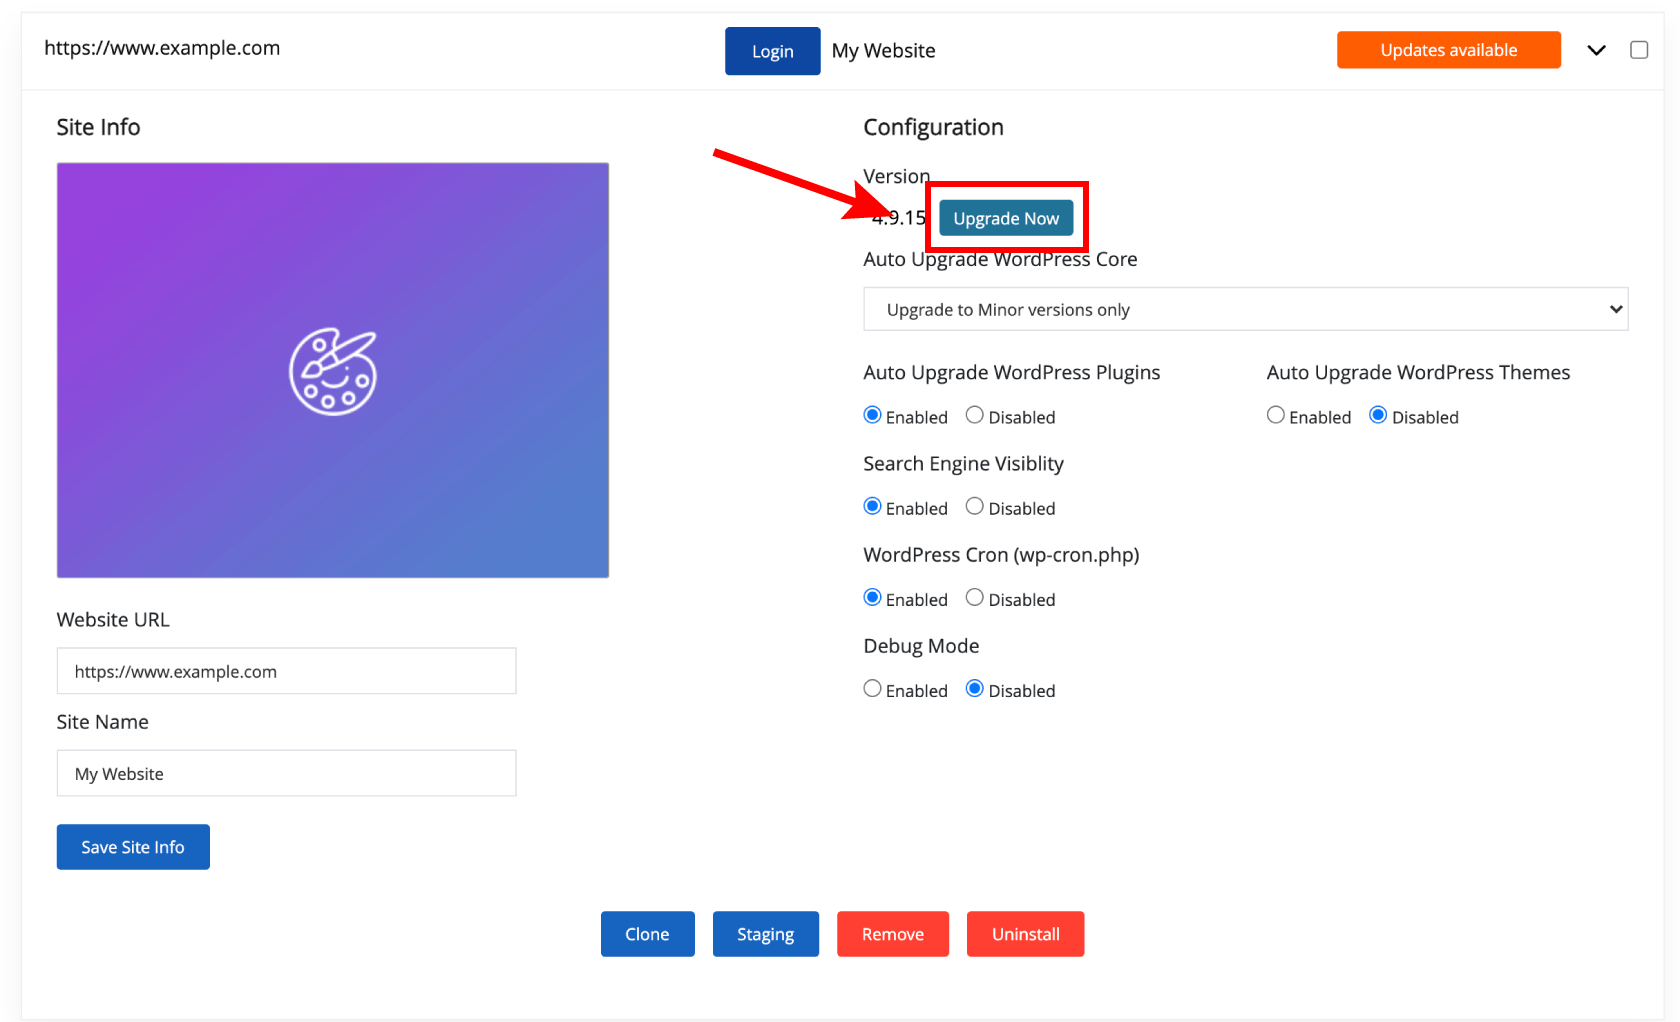The image size is (1680, 1022).
Task: Click the Upgrade Now button
Action: click(x=1006, y=218)
